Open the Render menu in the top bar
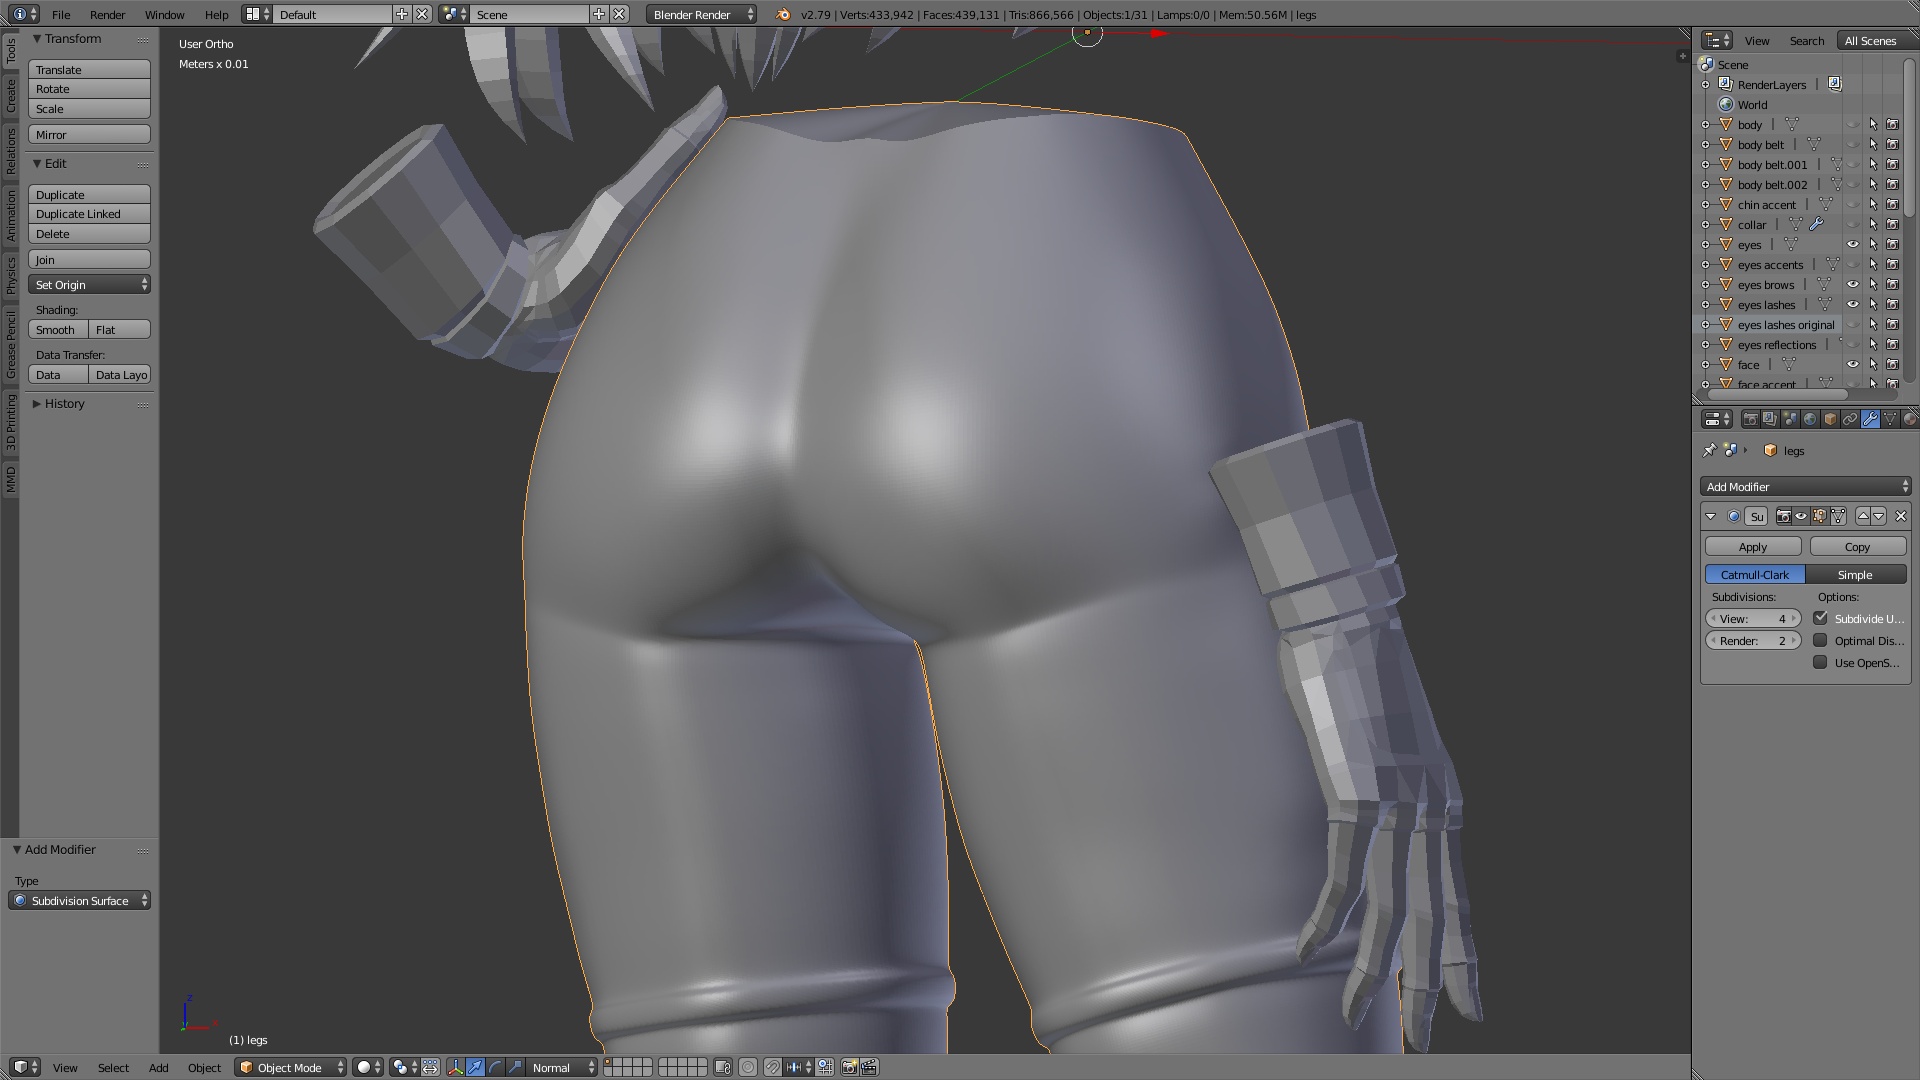 tap(107, 14)
